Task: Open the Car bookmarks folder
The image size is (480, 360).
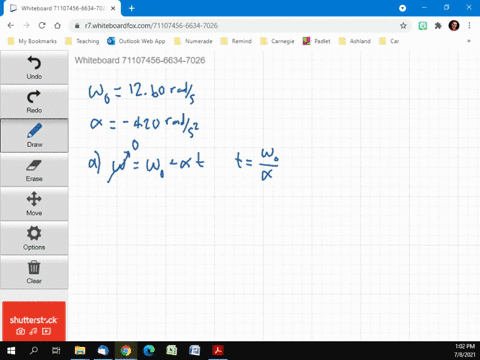Action: click(389, 41)
